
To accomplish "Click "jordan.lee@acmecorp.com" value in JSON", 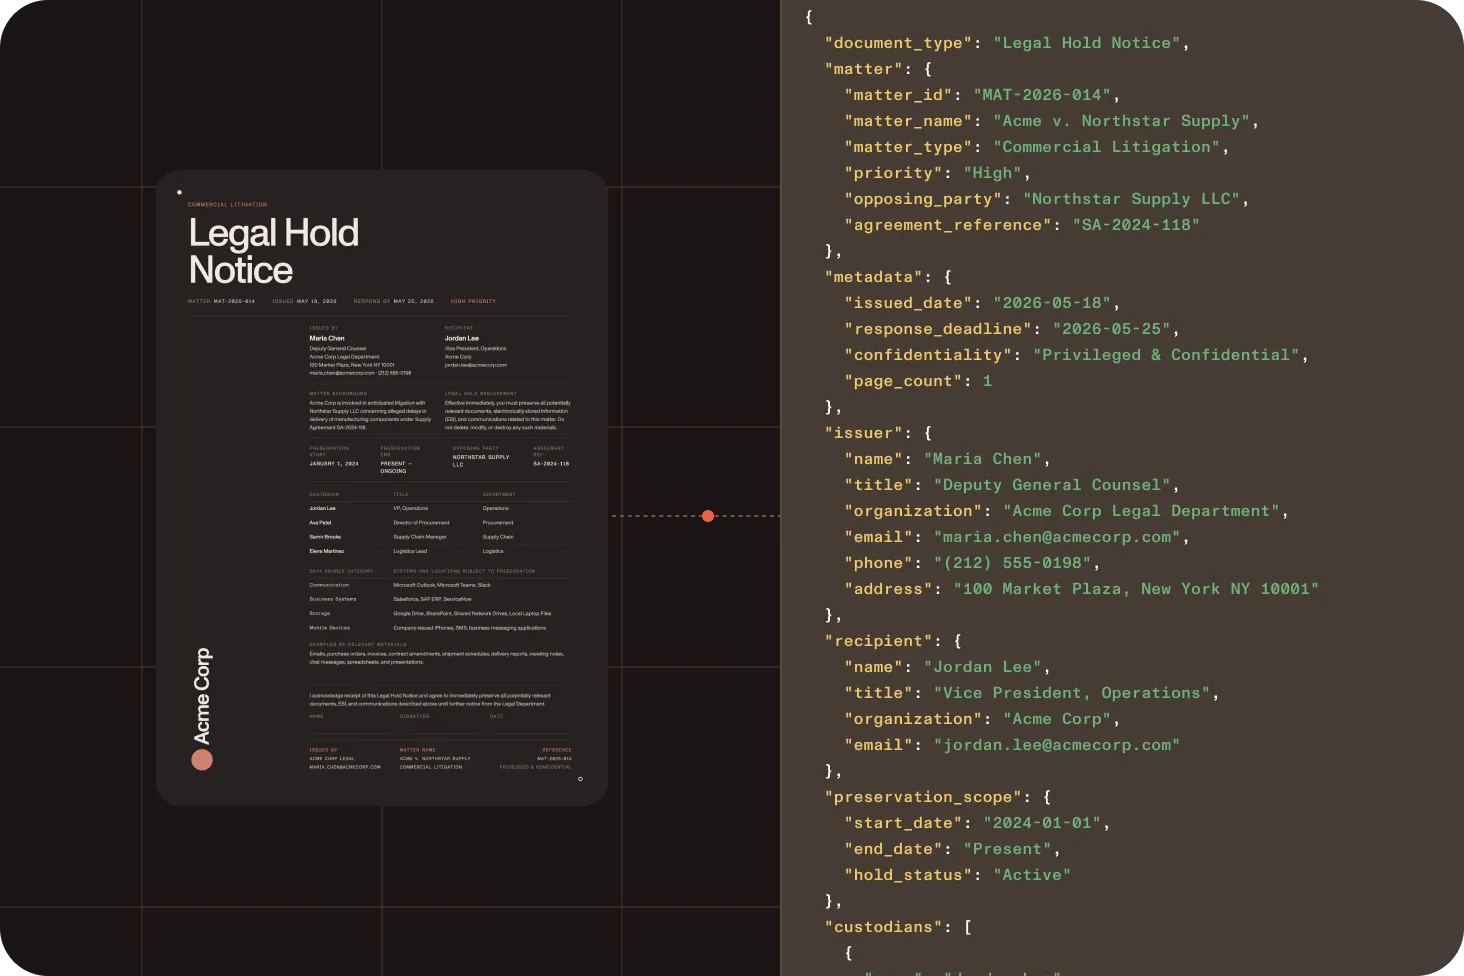I will [1057, 745].
